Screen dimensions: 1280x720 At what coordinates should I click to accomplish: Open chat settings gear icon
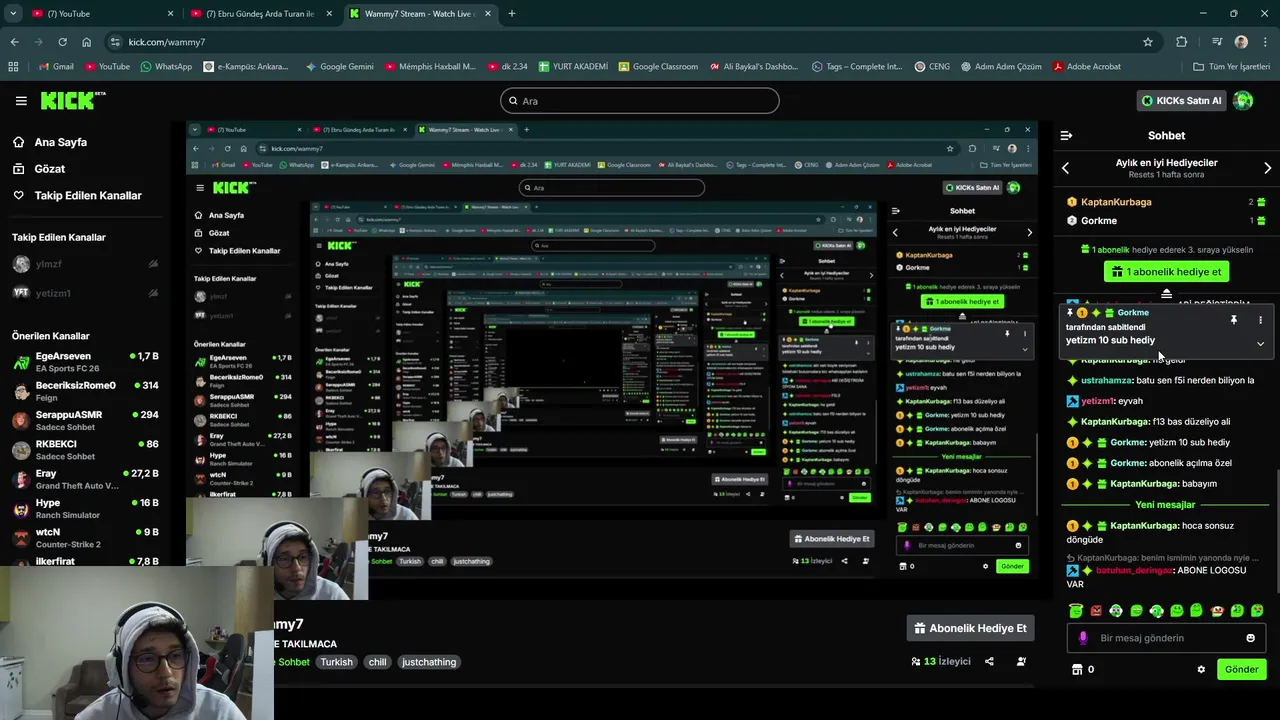pyautogui.click(x=1201, y=669)
